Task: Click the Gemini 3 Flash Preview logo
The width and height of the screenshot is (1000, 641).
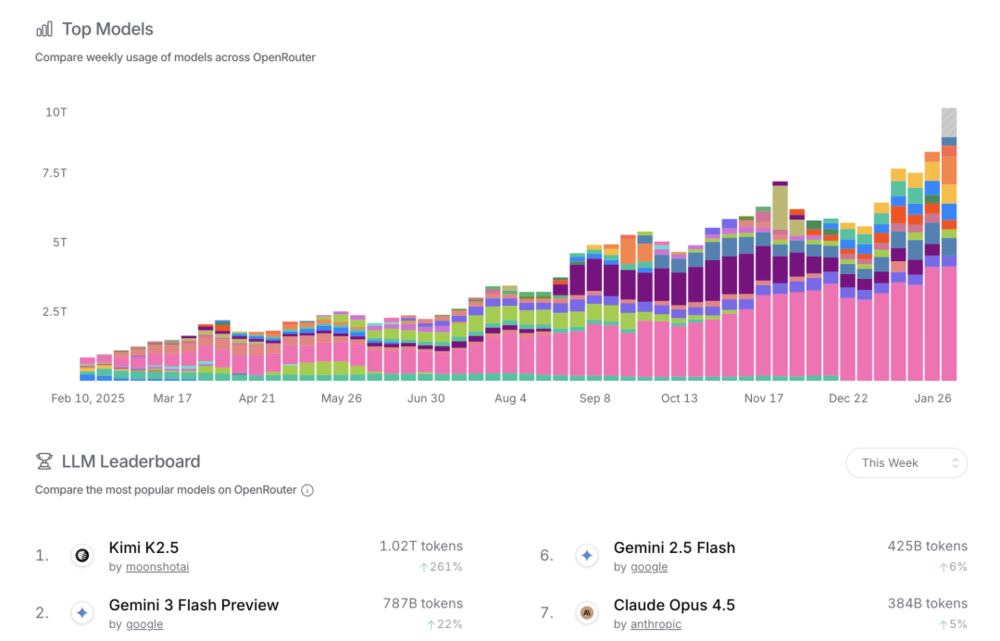Action: click(82, 612)
